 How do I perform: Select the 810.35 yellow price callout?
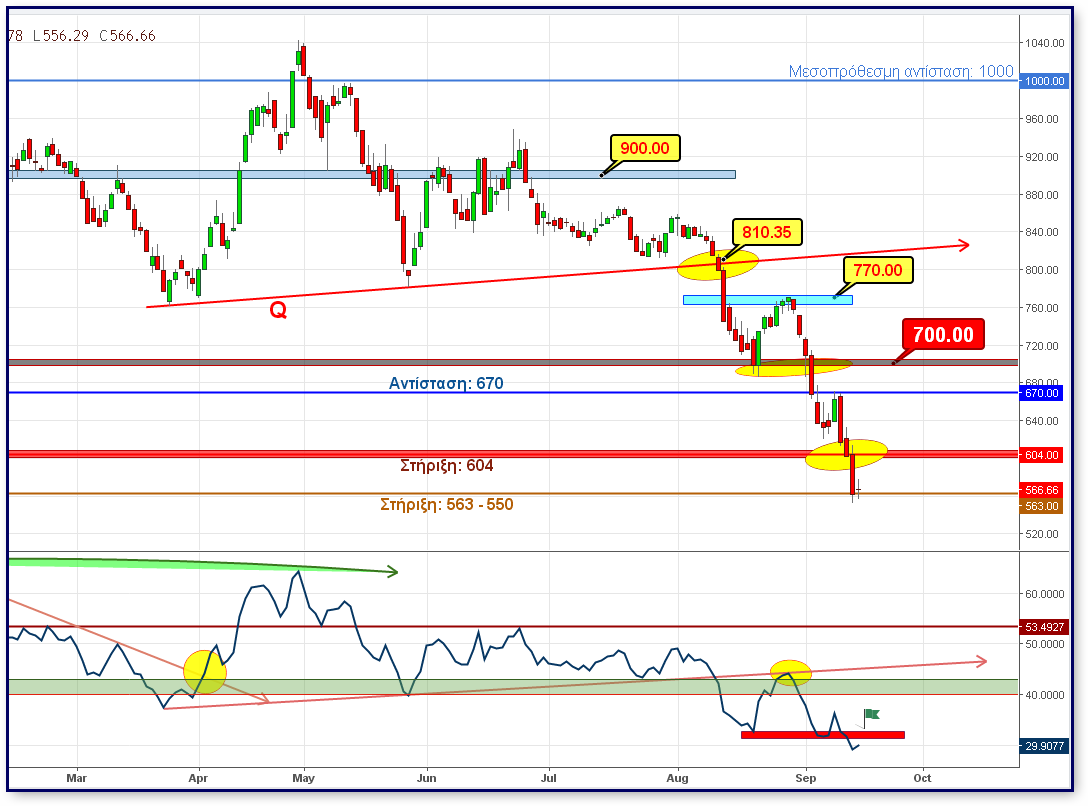(x=767, y=232)
